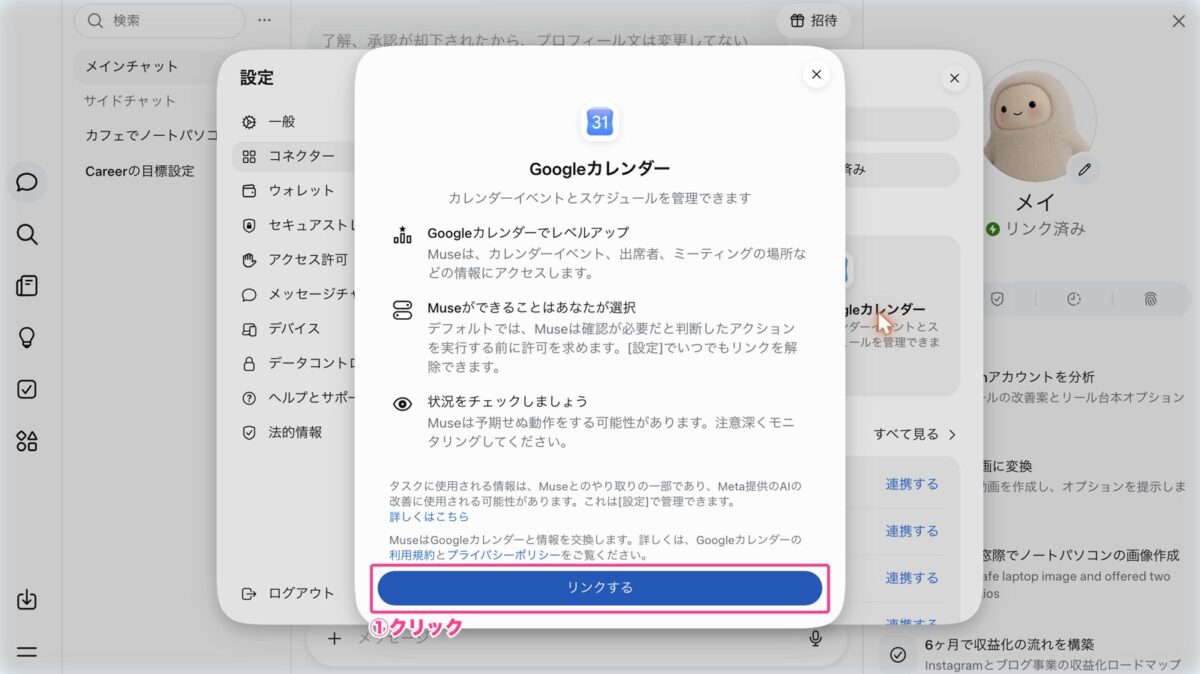Viewport: 1200px width, 674px height.
Task: Select Careerの目標設定 chat entry
Action: click(x=140, y=171)
